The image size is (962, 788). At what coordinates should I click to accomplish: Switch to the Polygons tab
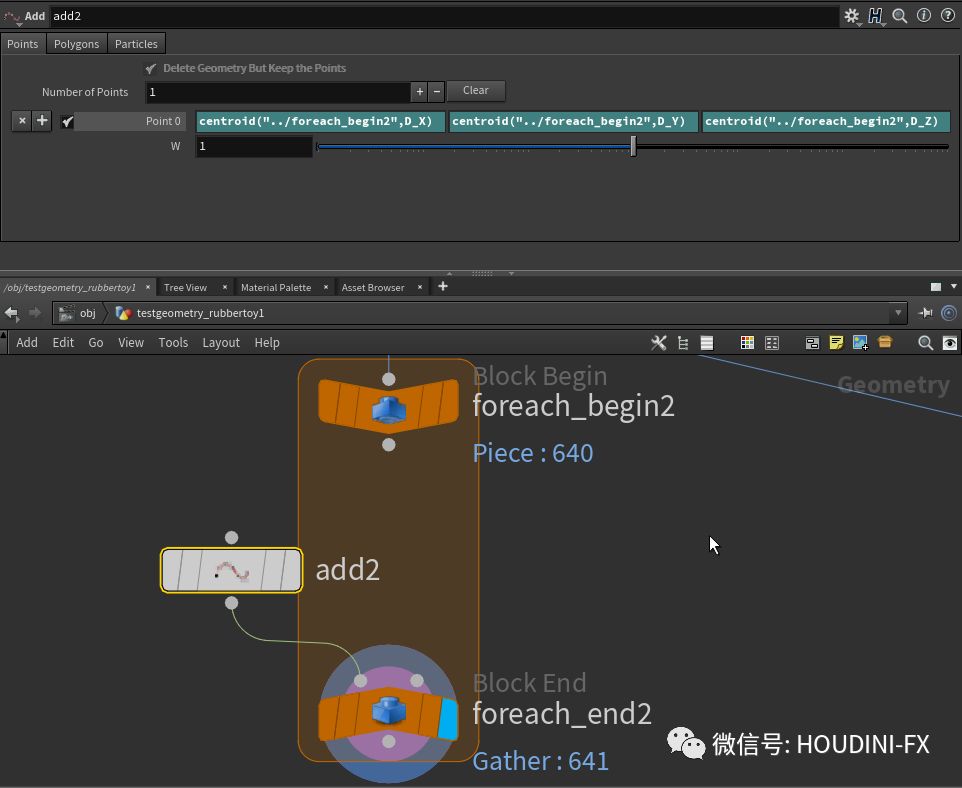pos(76,43)
